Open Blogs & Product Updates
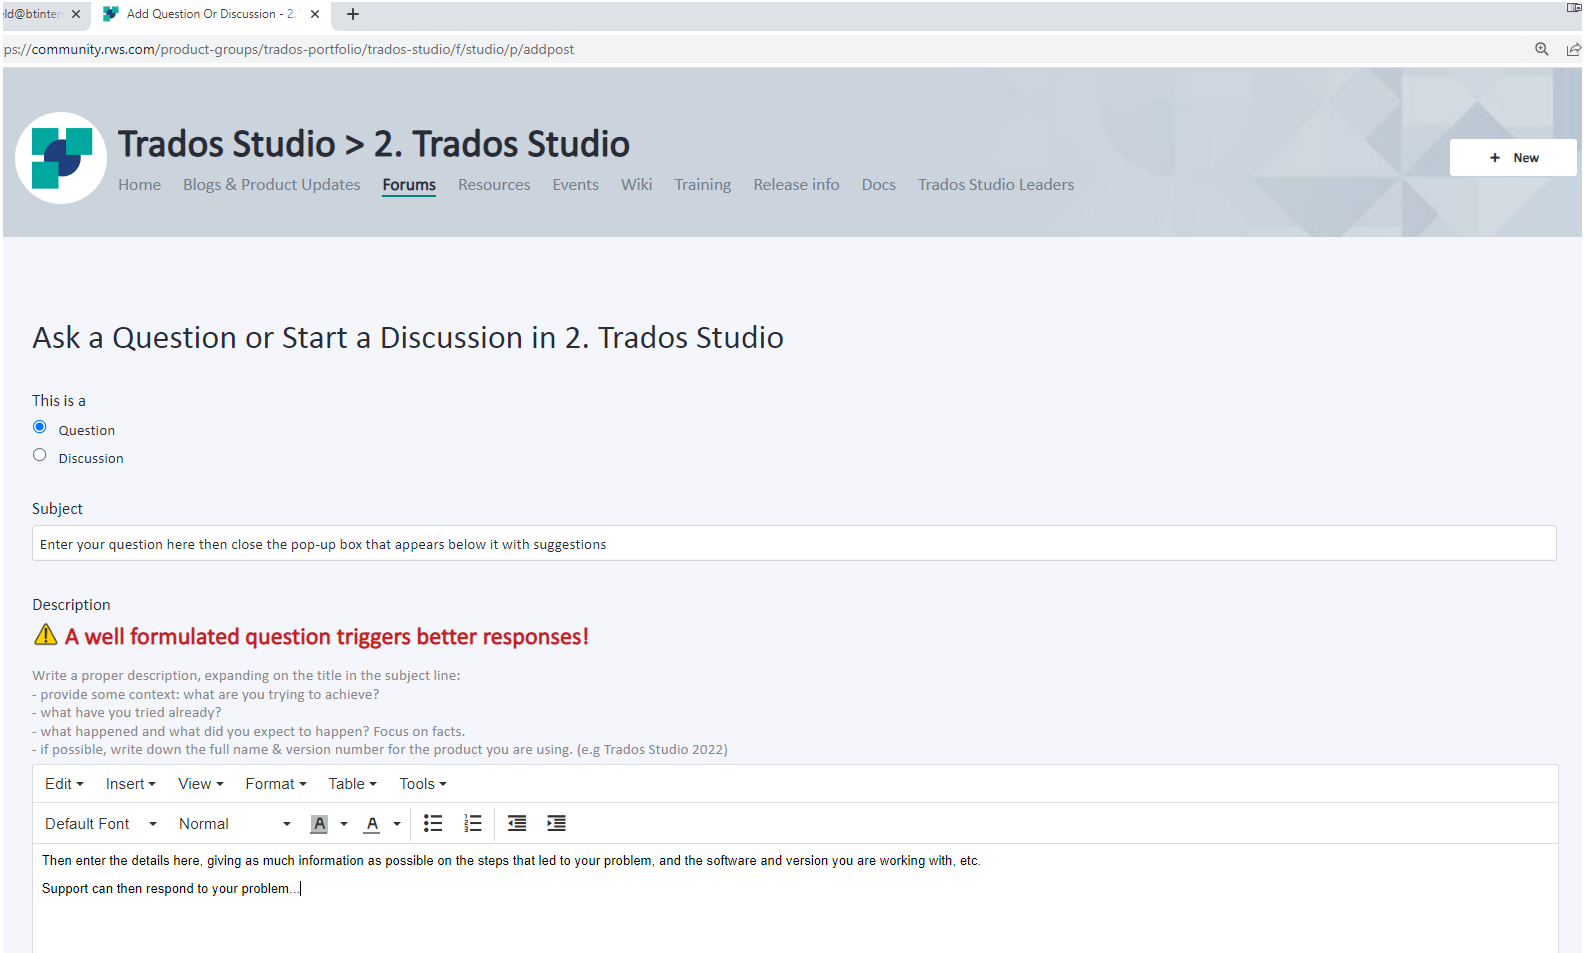Image resolution: width=1585 pixels, height=953 pixels. (x=272, y=185)
